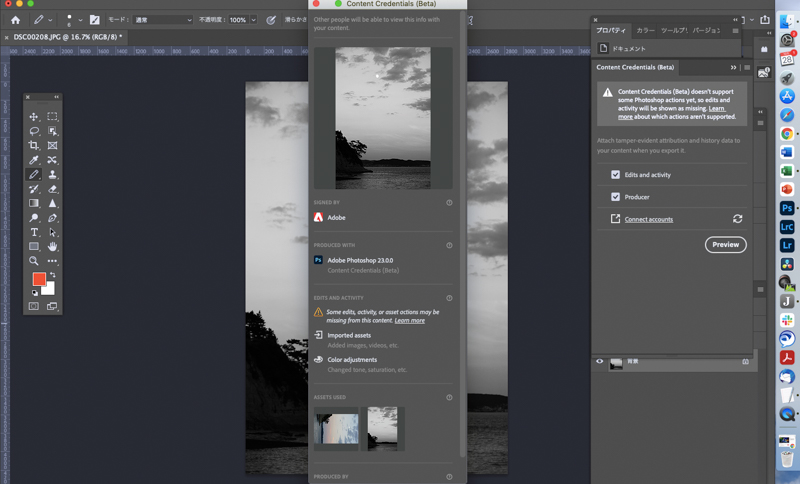The image size is (800, 484).
Task: Select the Type tool
Action: point(34,232)
